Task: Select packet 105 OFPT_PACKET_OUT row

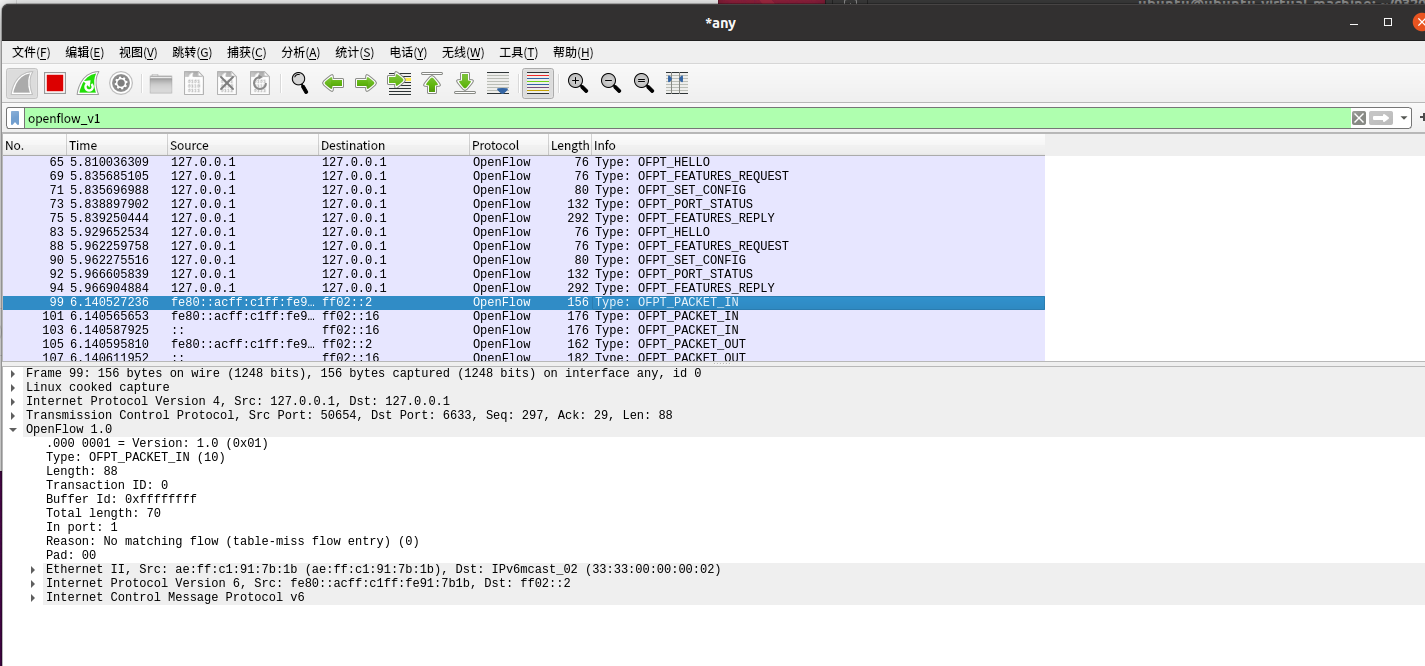Action: click(524, 344)
